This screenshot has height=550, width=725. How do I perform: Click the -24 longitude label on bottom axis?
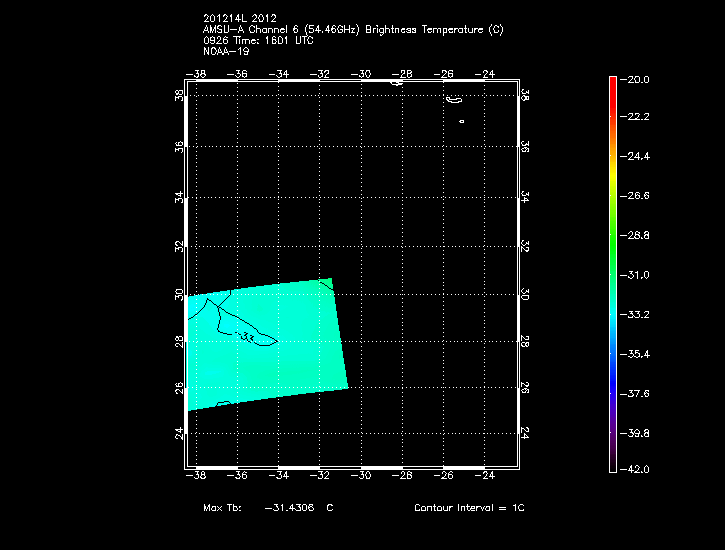(486, 476)
